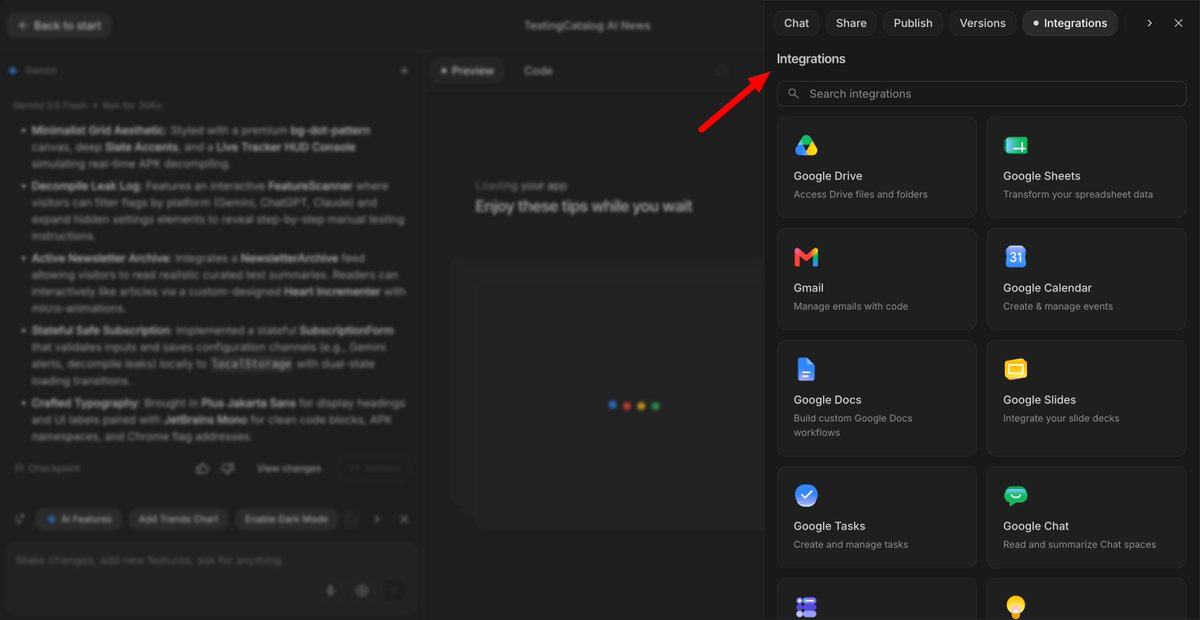
Task: Click the Google Docs icon
Action: pyautogui.click(x=806, y=369)
